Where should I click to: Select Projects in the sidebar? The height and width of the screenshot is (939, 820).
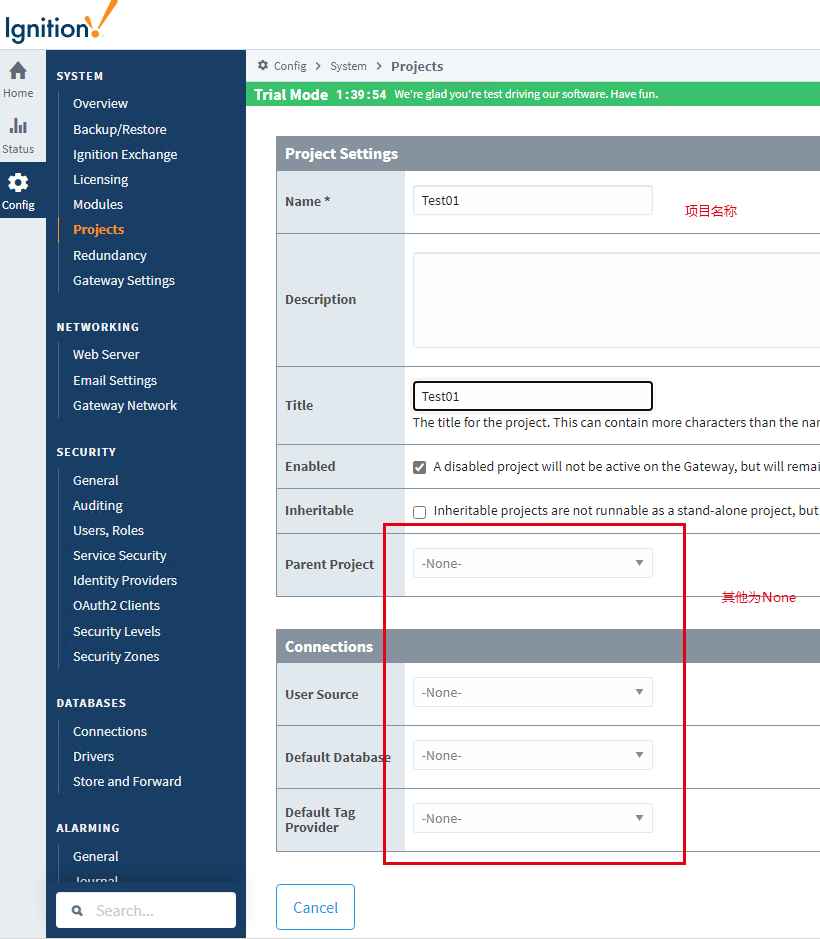click(99, 229)
